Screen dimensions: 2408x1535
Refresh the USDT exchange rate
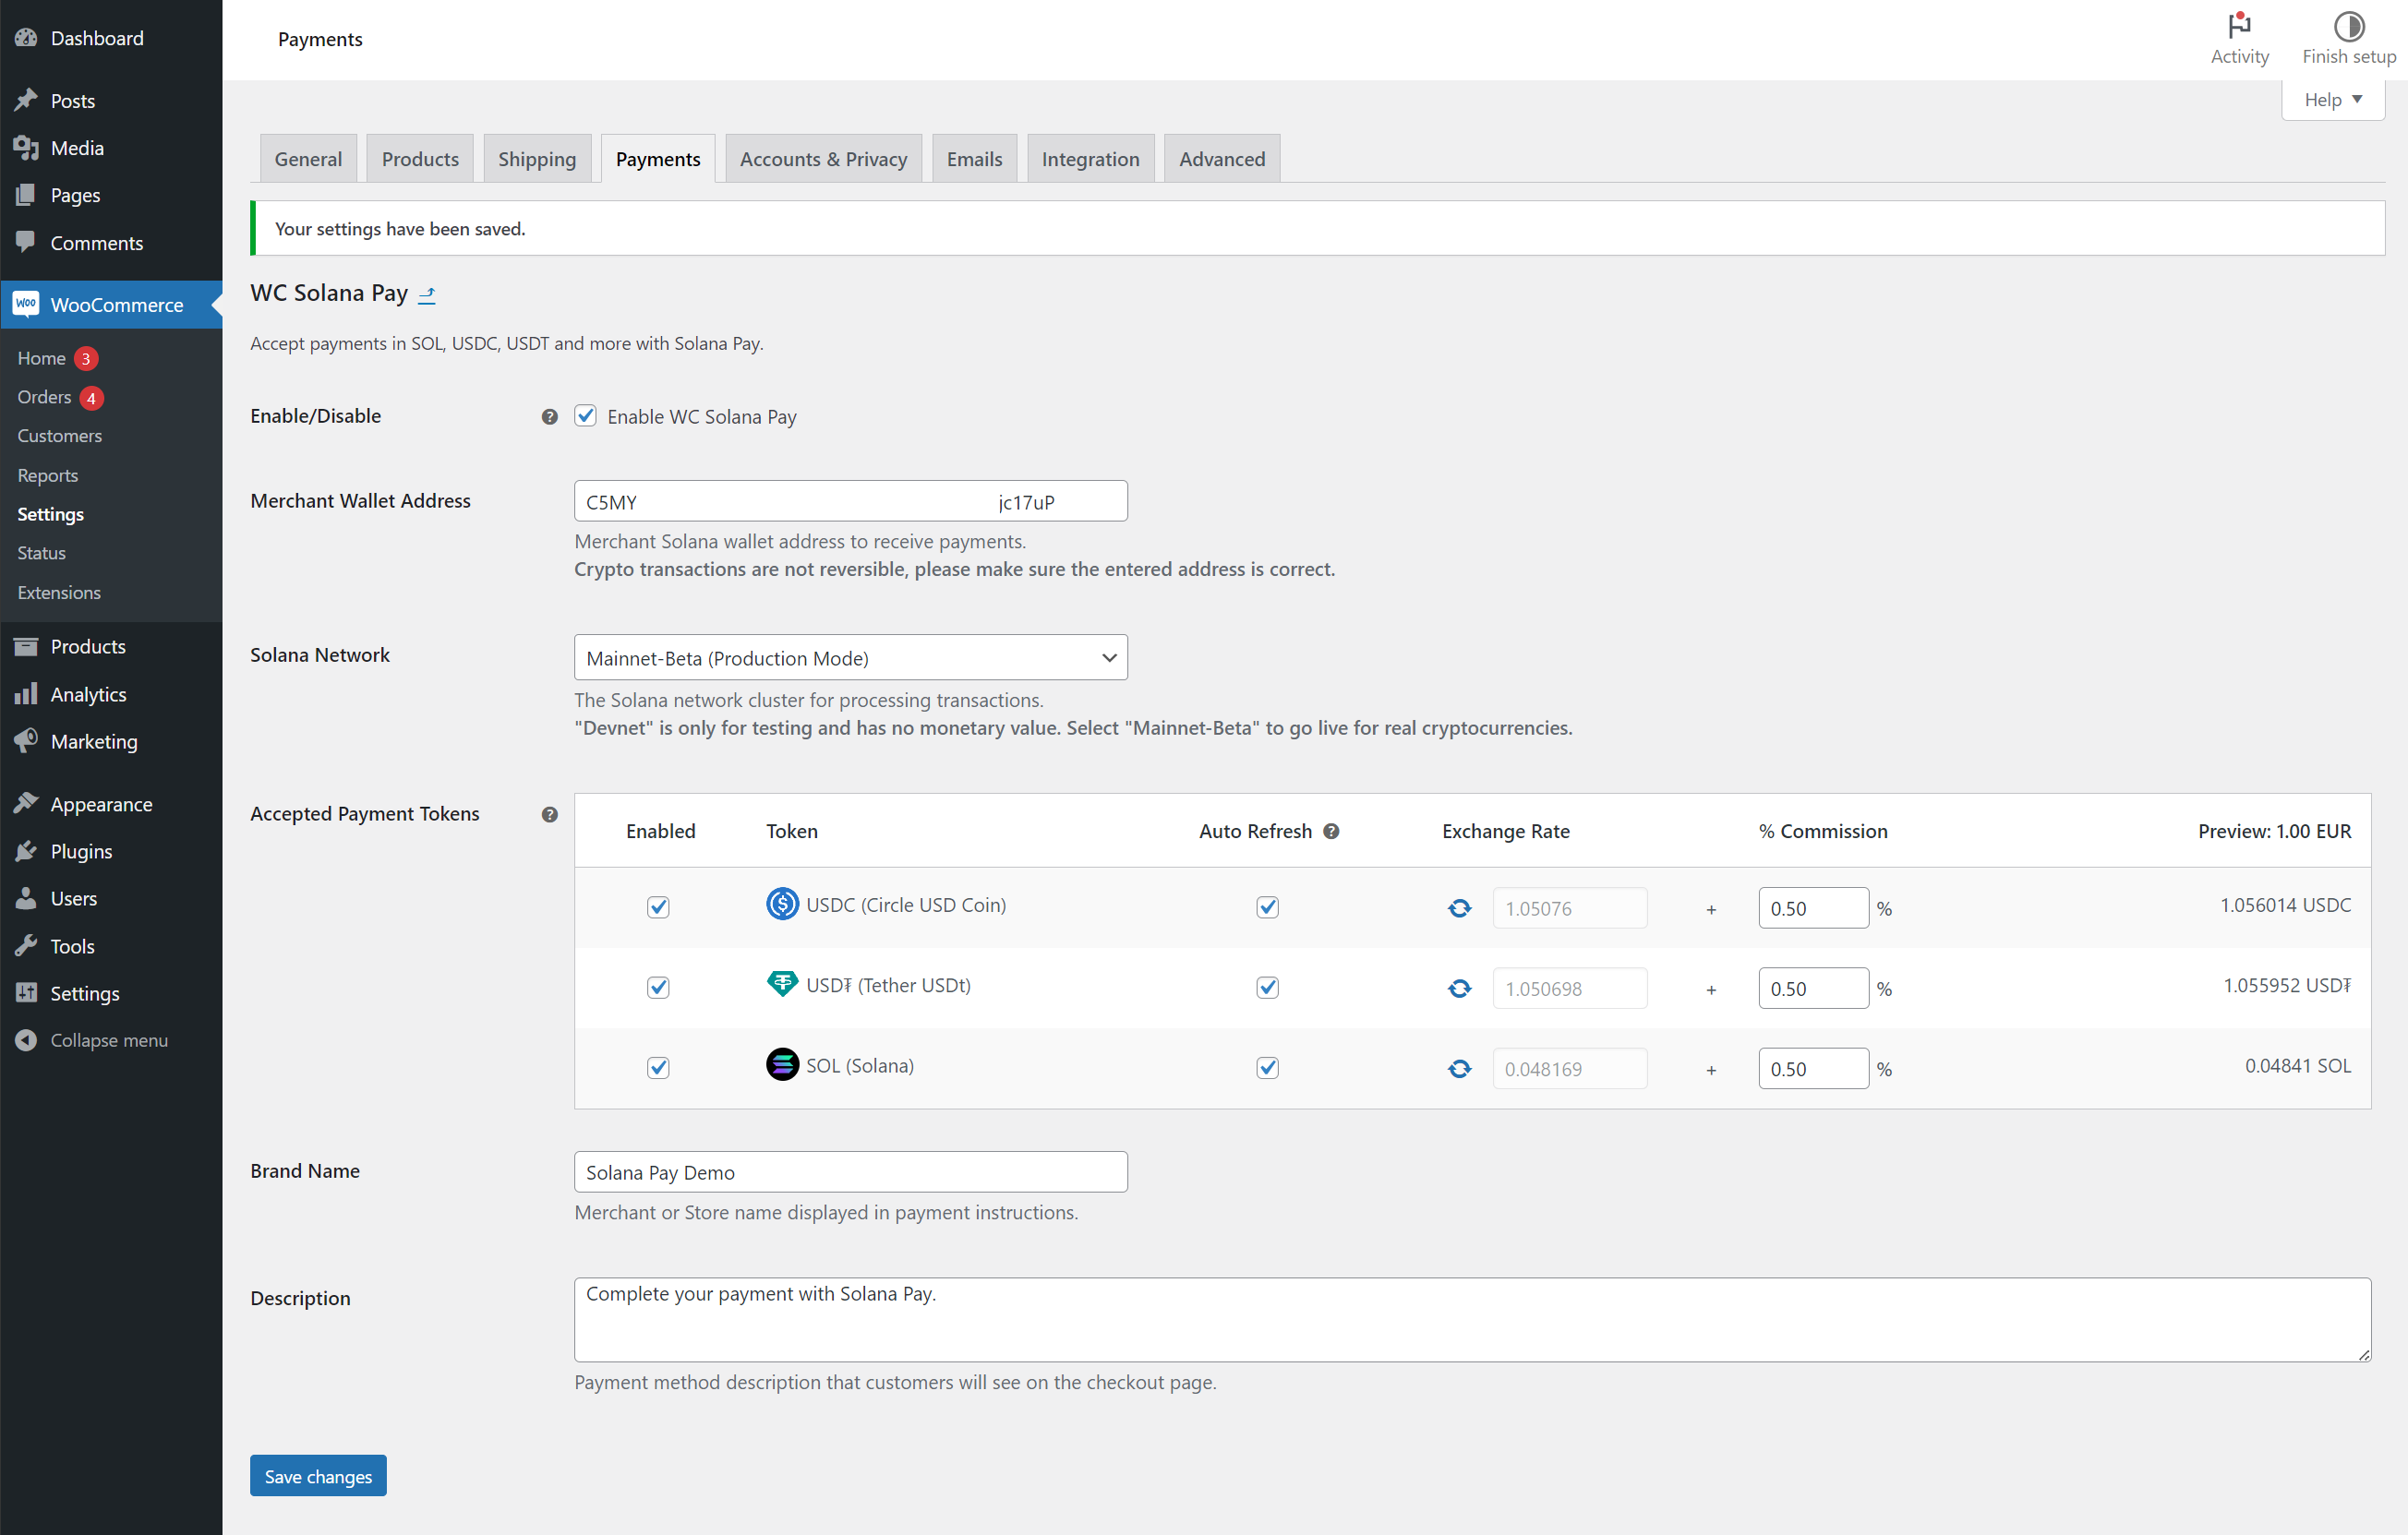pyautogui.click(x=1459, y=988)
